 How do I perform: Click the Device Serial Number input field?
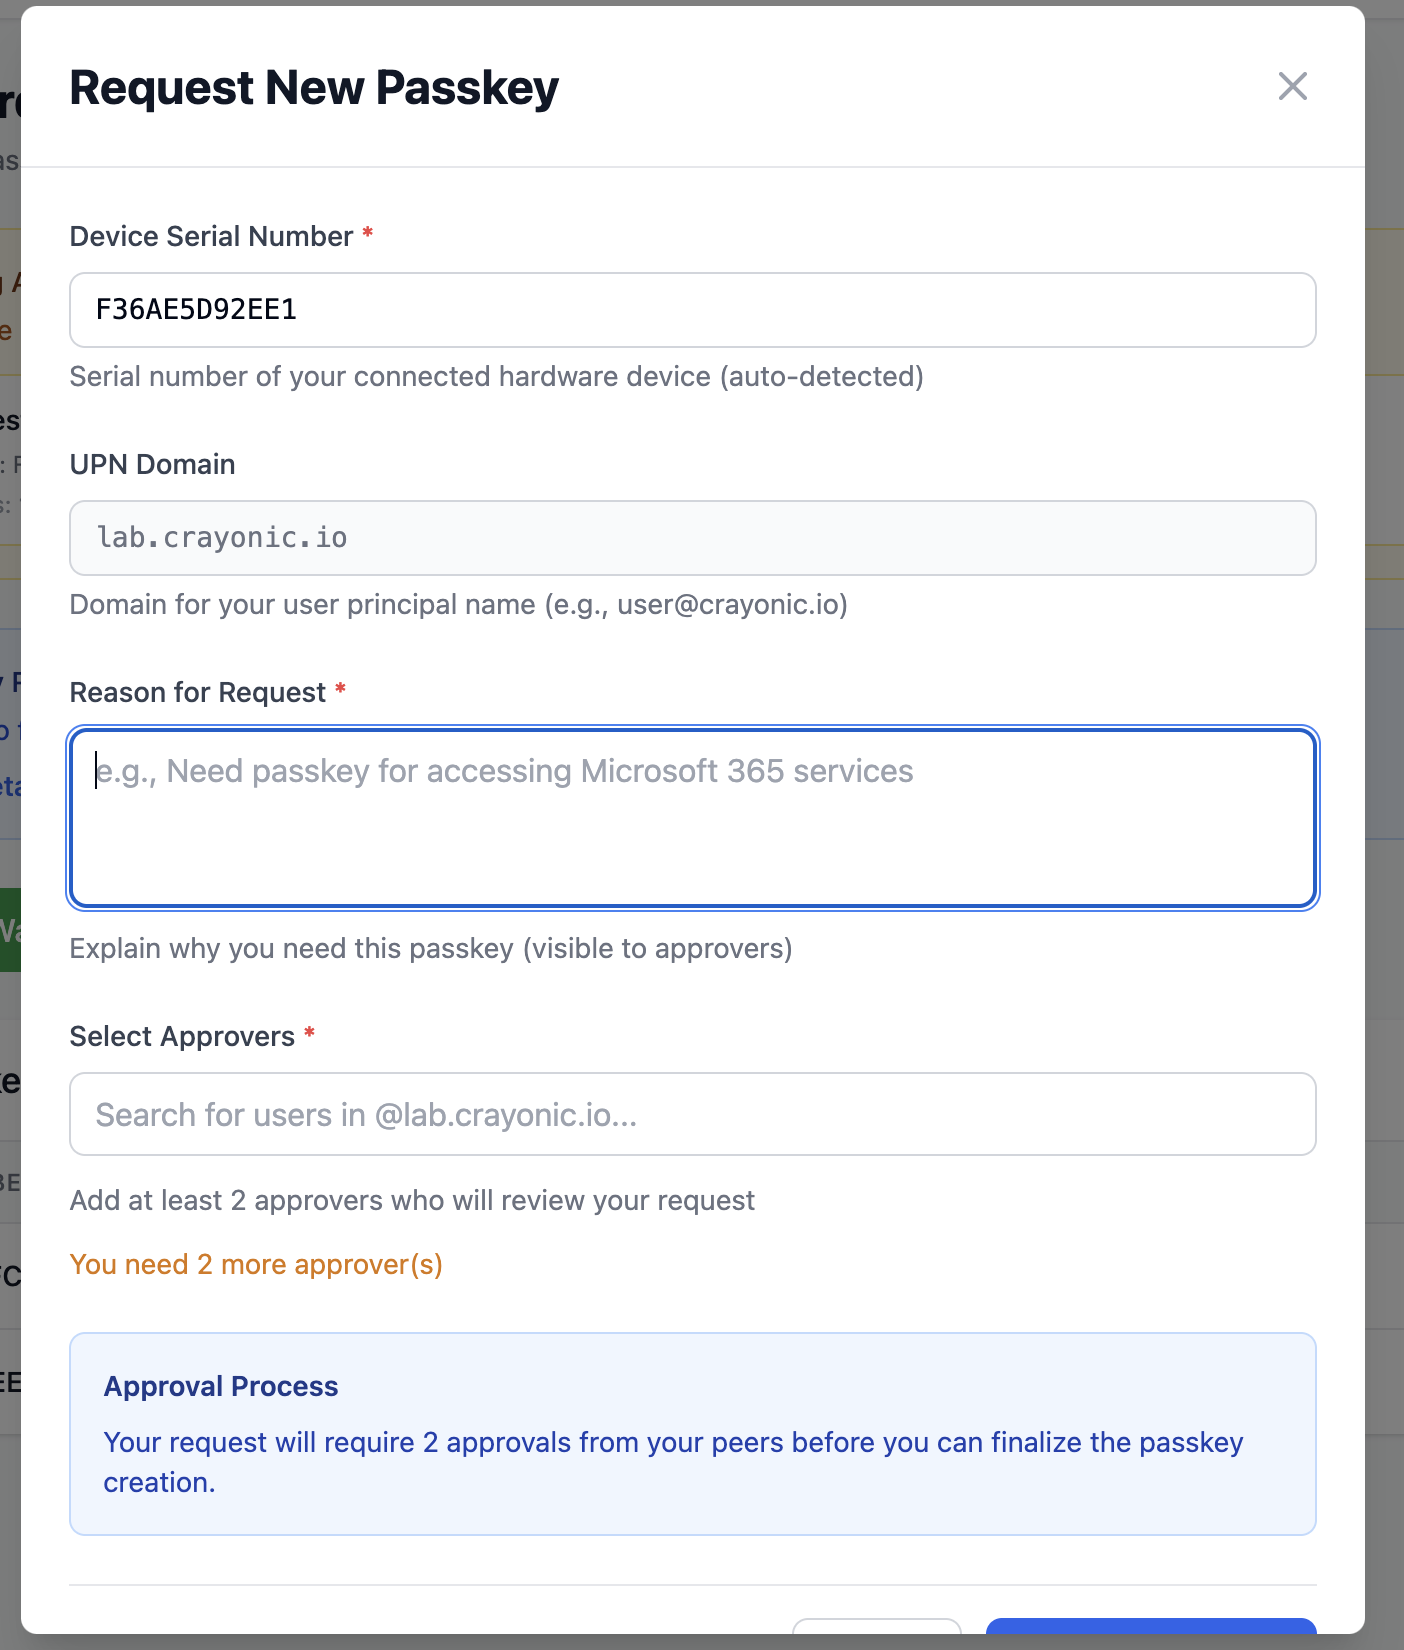pyautogui.click(x=692, y=310)
